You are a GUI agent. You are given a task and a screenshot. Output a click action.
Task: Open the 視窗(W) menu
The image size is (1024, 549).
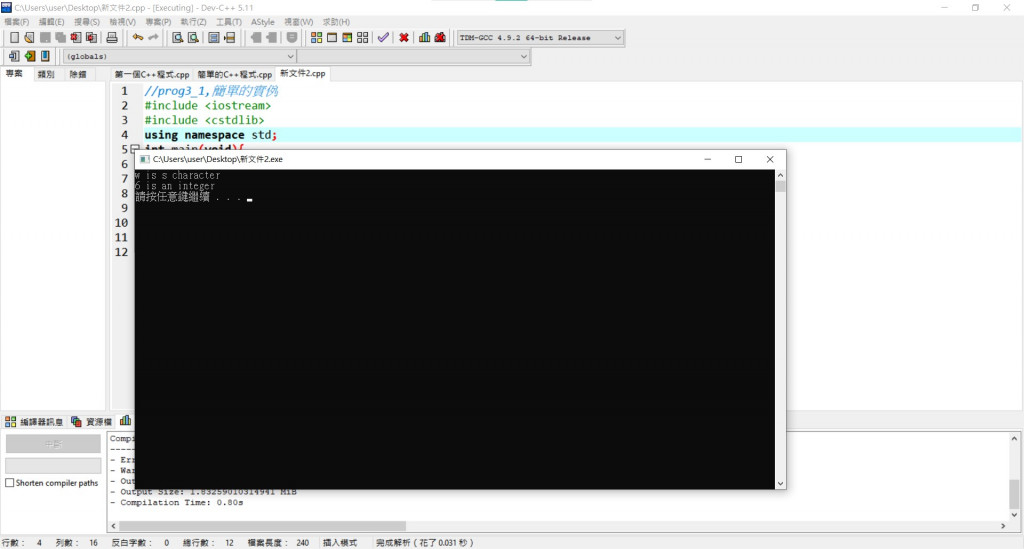pyautogui.click(x=298, y=22)
